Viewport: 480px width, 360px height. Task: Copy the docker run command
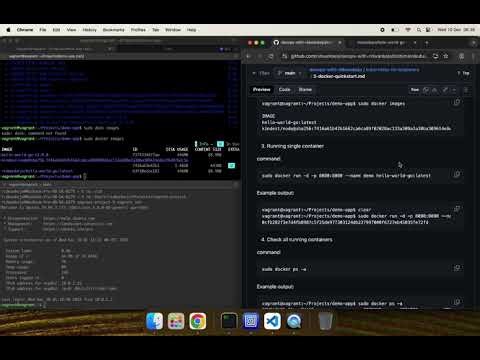[457, 174]
